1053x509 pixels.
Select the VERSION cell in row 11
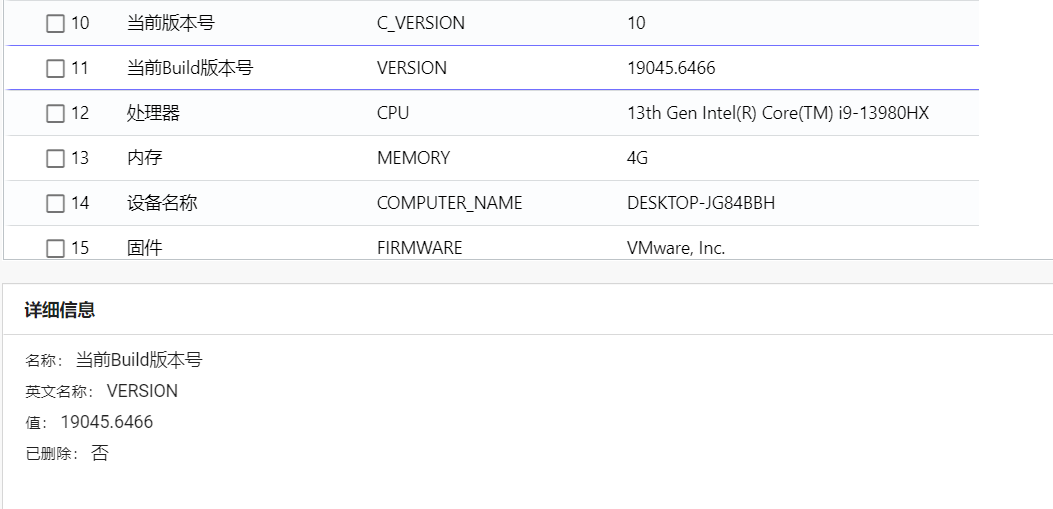point(412,68)
